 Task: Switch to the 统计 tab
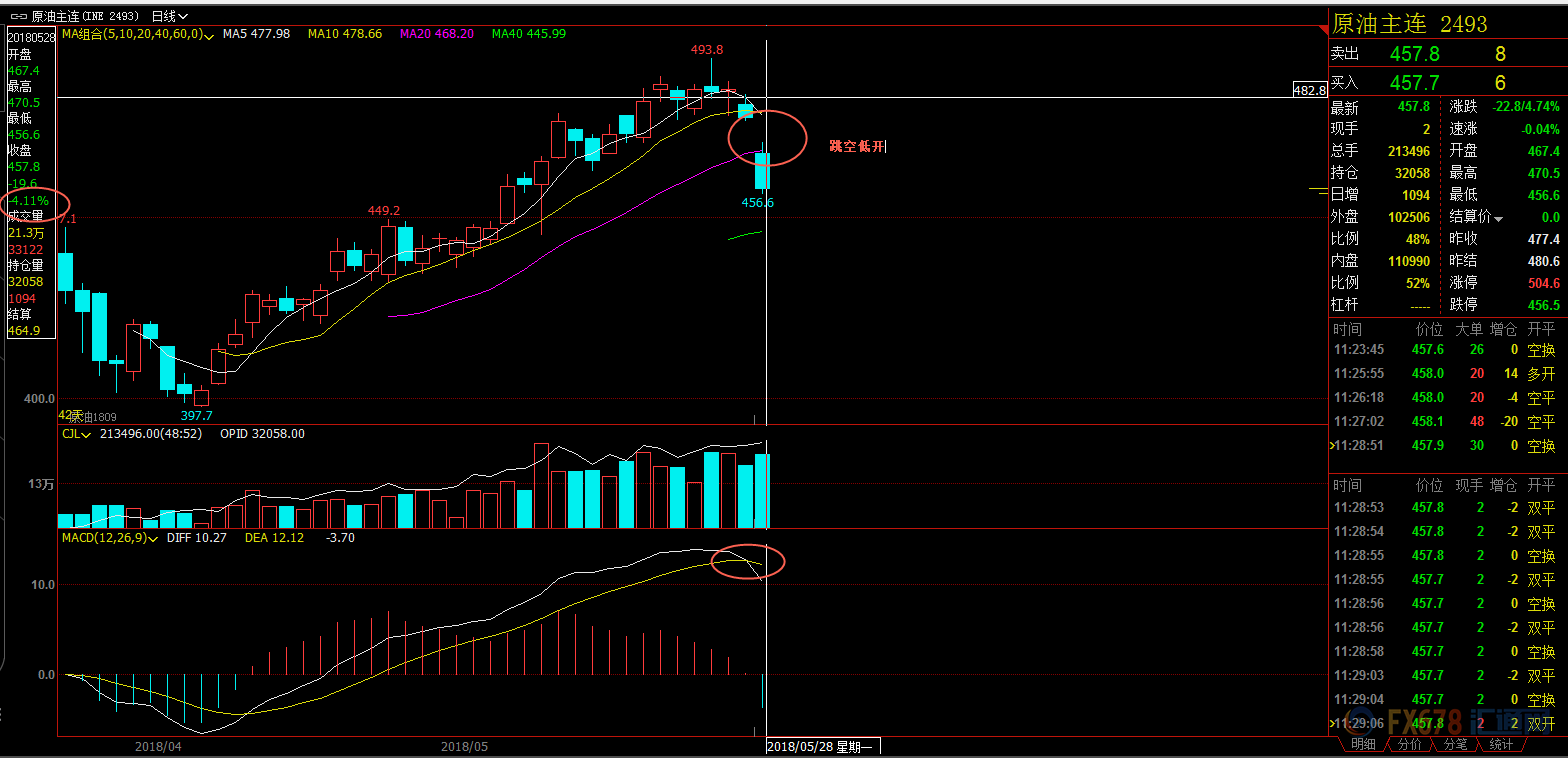coord(1501,745)
